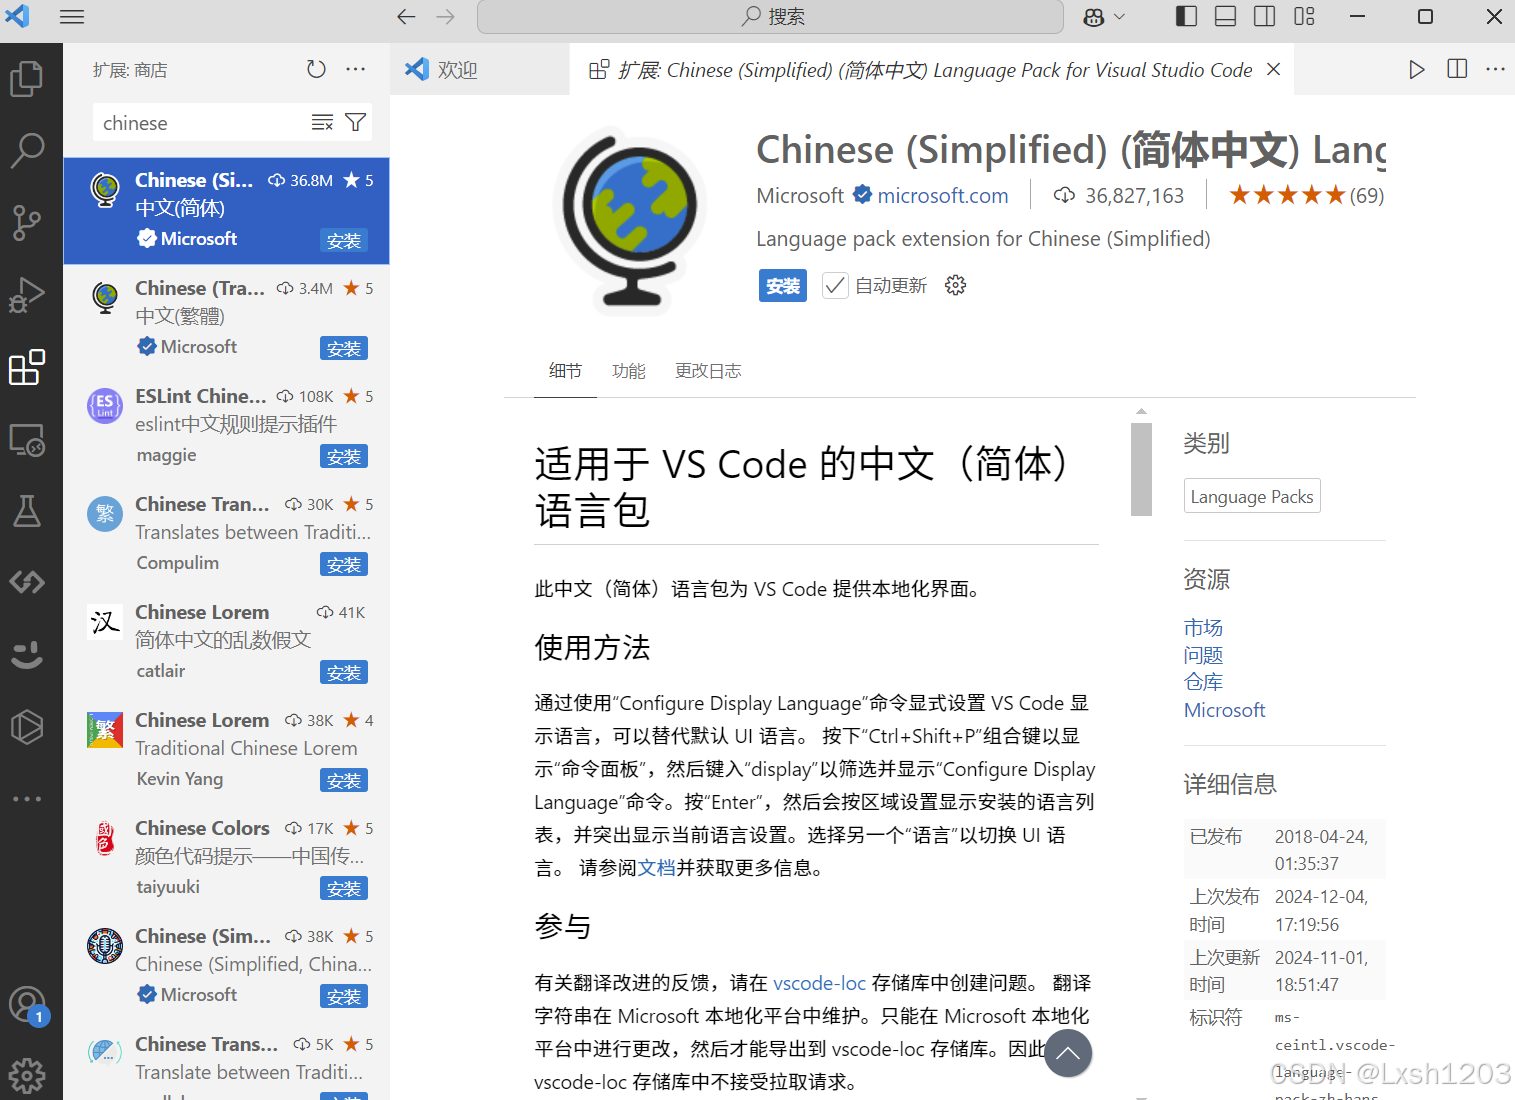Click the Microsoft publisher name
Image resolution: width=1515 pixels, height=1100 pixels.
point(800,196)
